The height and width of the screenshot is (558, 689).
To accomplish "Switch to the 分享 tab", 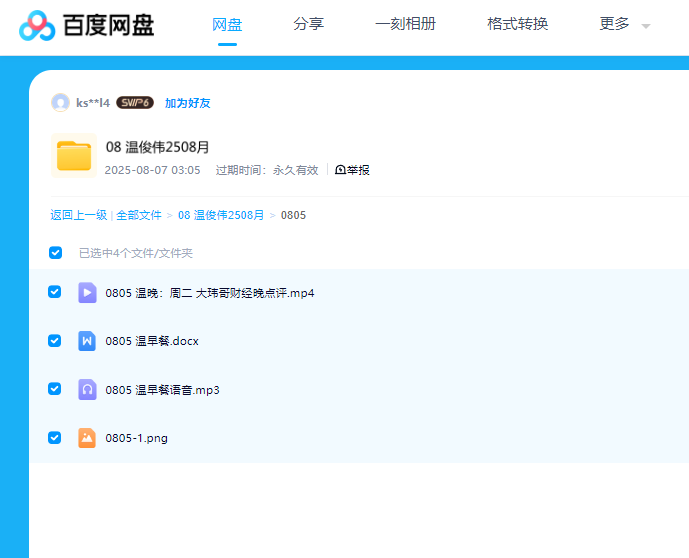I will pyautogui.click(x=309, y=24).
